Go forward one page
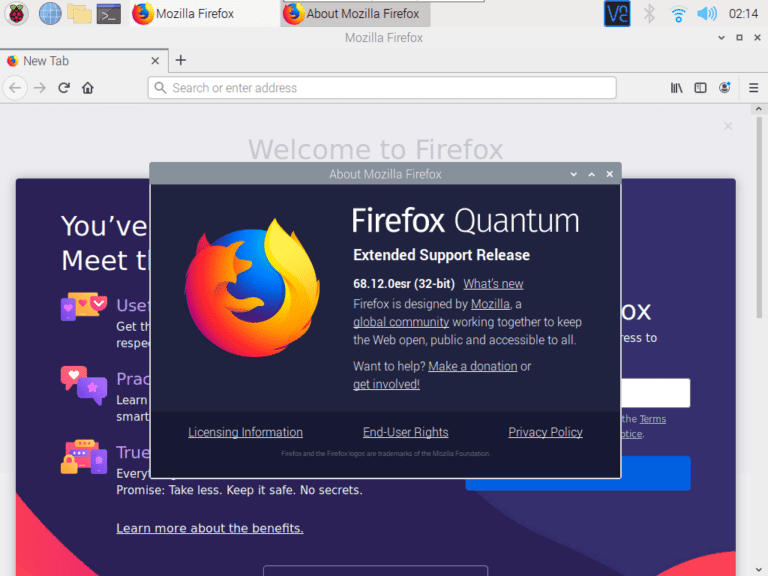This screenshot has width=768, height=576. coord(40,88)
